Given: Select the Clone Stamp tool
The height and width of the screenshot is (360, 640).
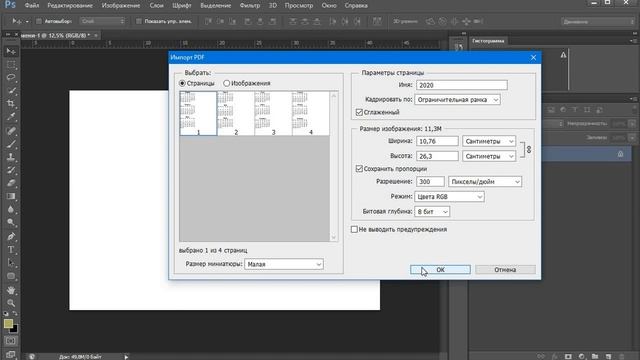Looking at the screenshot, I should click(11, 157).
